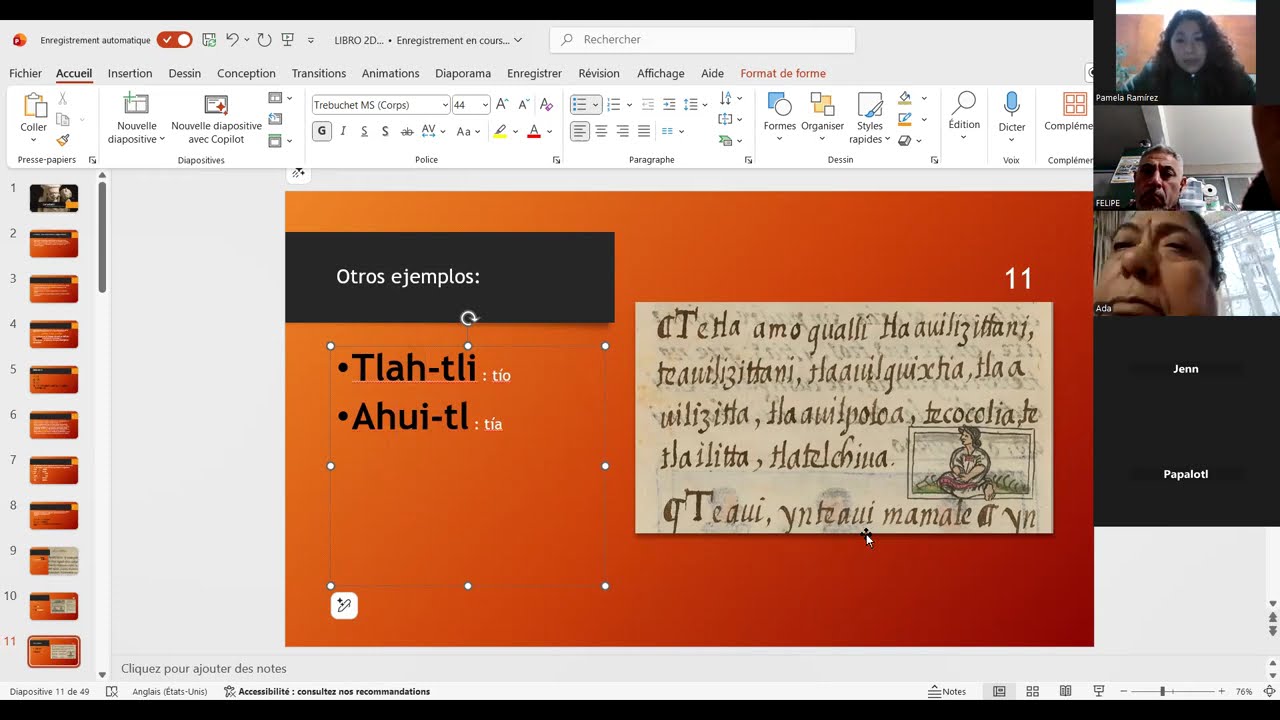Screen dimensions: 1280x720
Task: Turn off Enregistrement automatique switch
Action: click(x=175, y=40)
